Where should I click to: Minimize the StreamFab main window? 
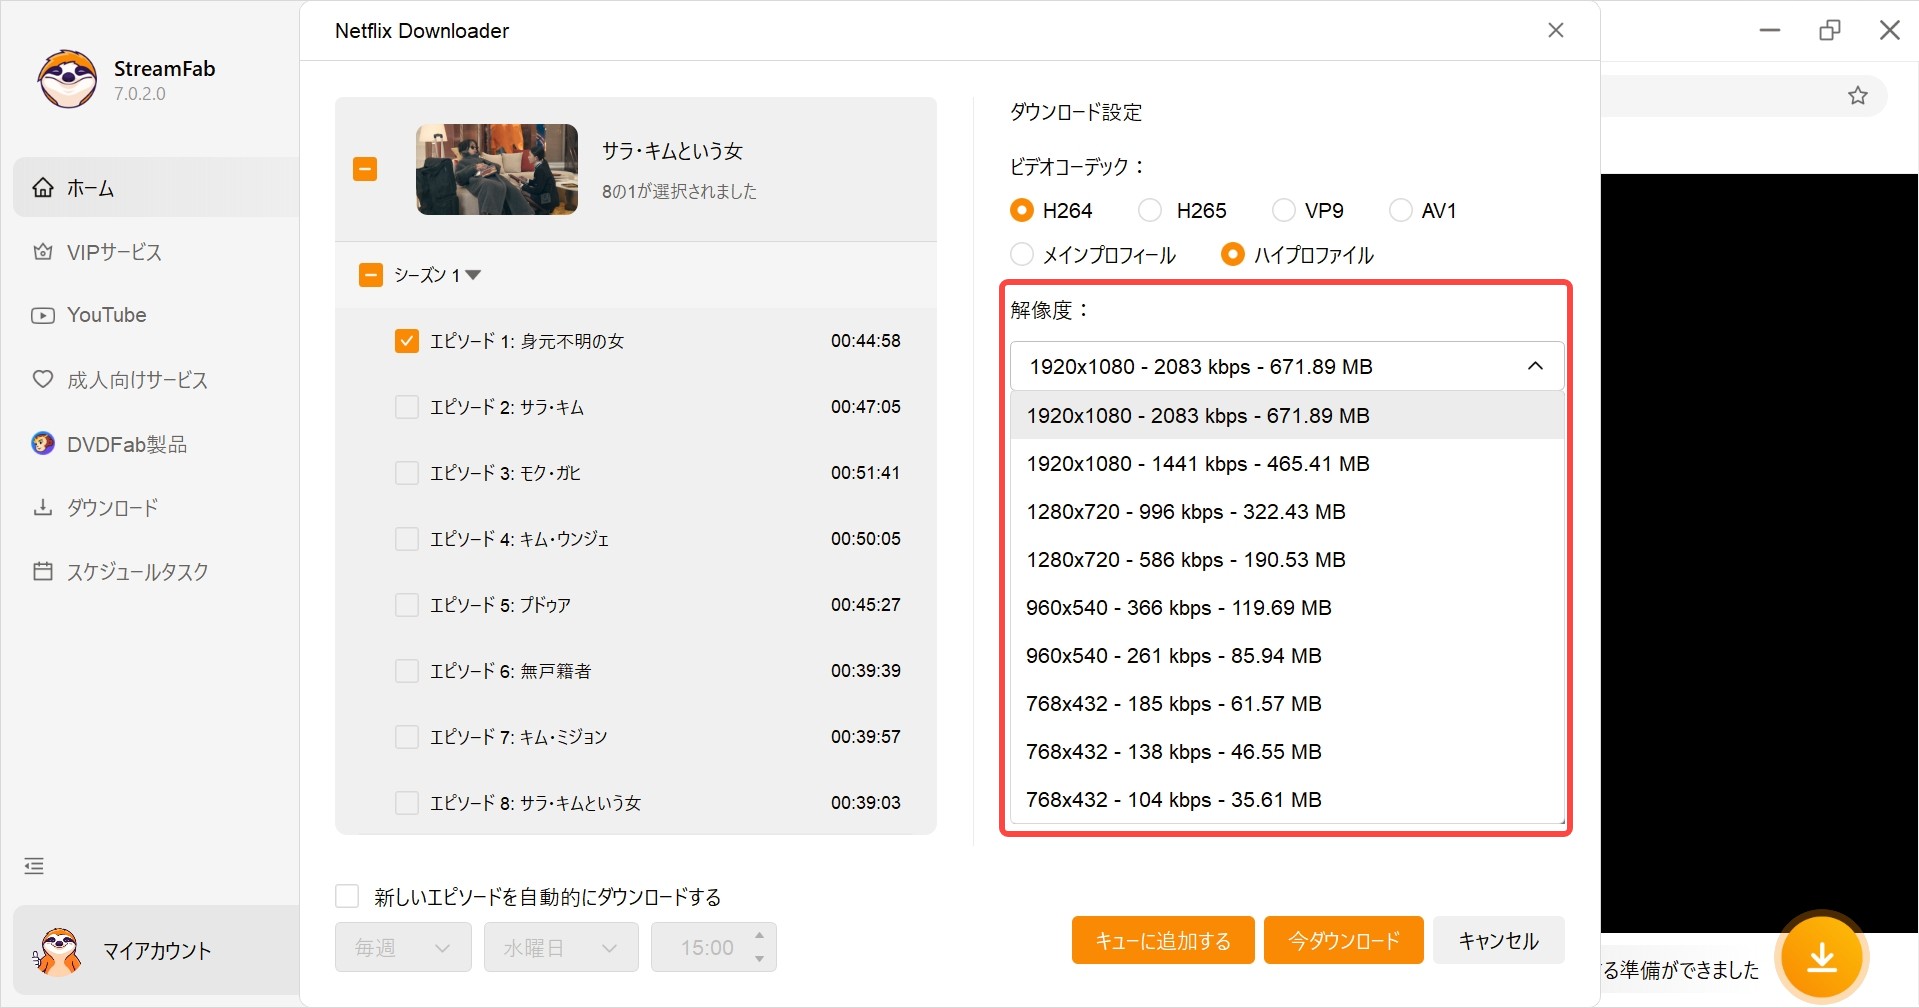coord(1770,30)
